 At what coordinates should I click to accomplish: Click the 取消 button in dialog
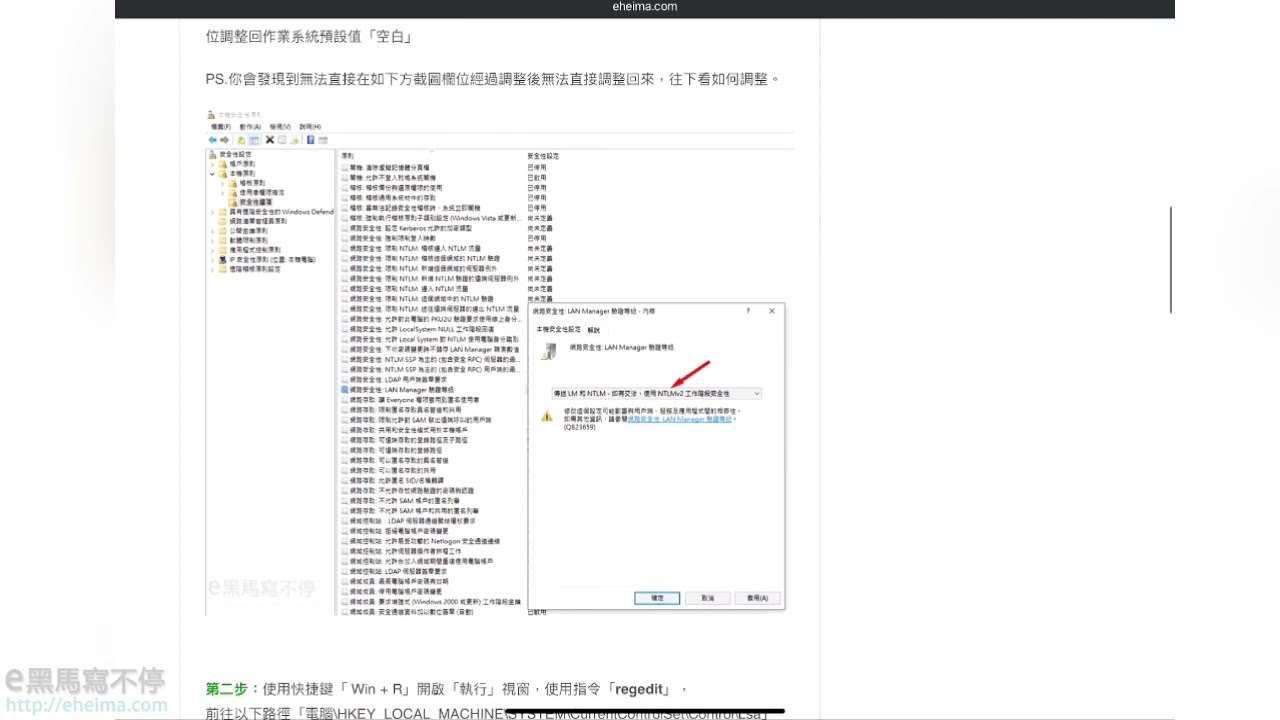(x=708, y=597)
